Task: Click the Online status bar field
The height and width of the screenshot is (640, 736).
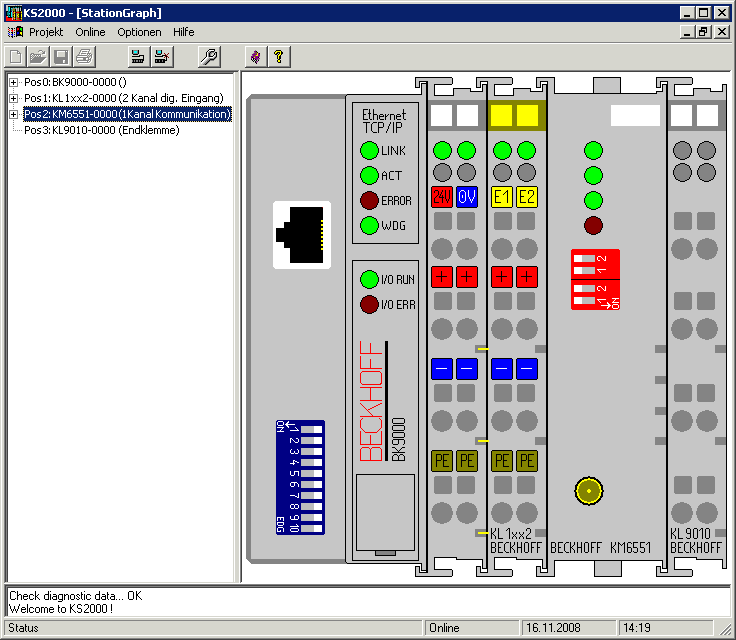Action: point(471,628)
